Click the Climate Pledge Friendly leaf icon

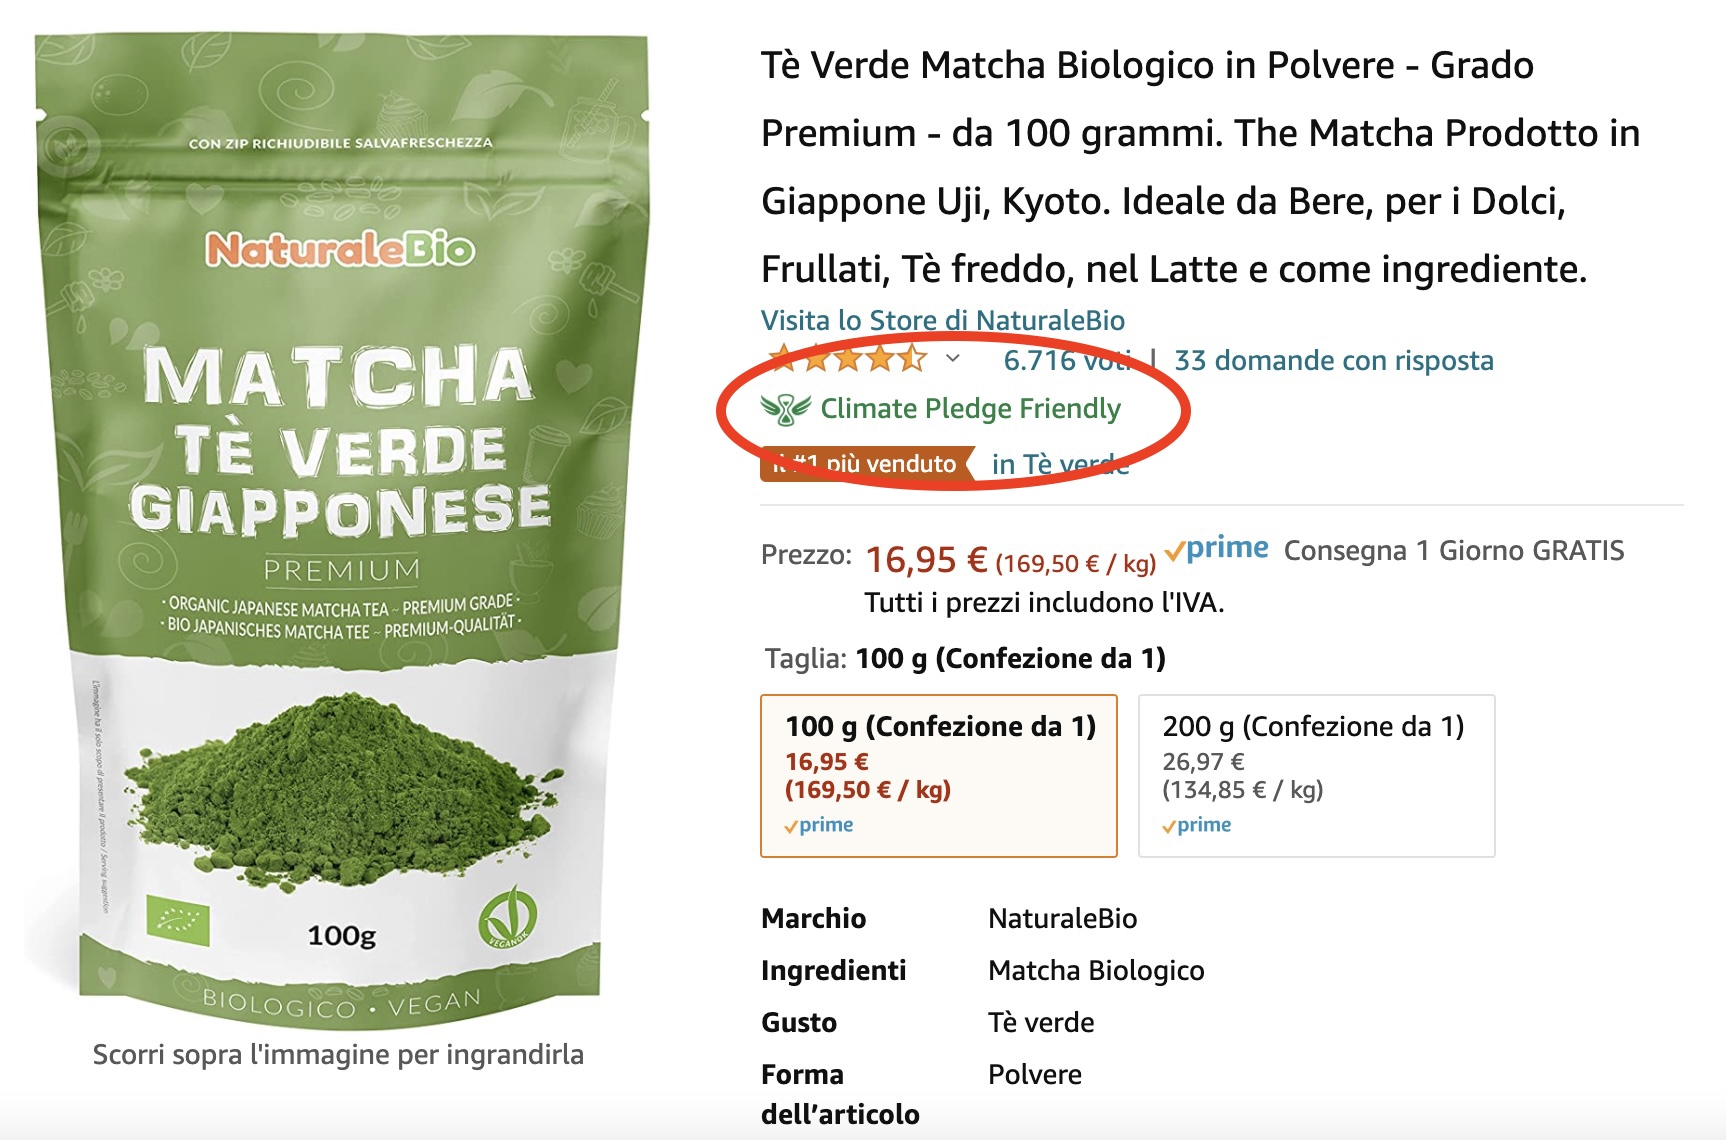(x=786, y=408)
